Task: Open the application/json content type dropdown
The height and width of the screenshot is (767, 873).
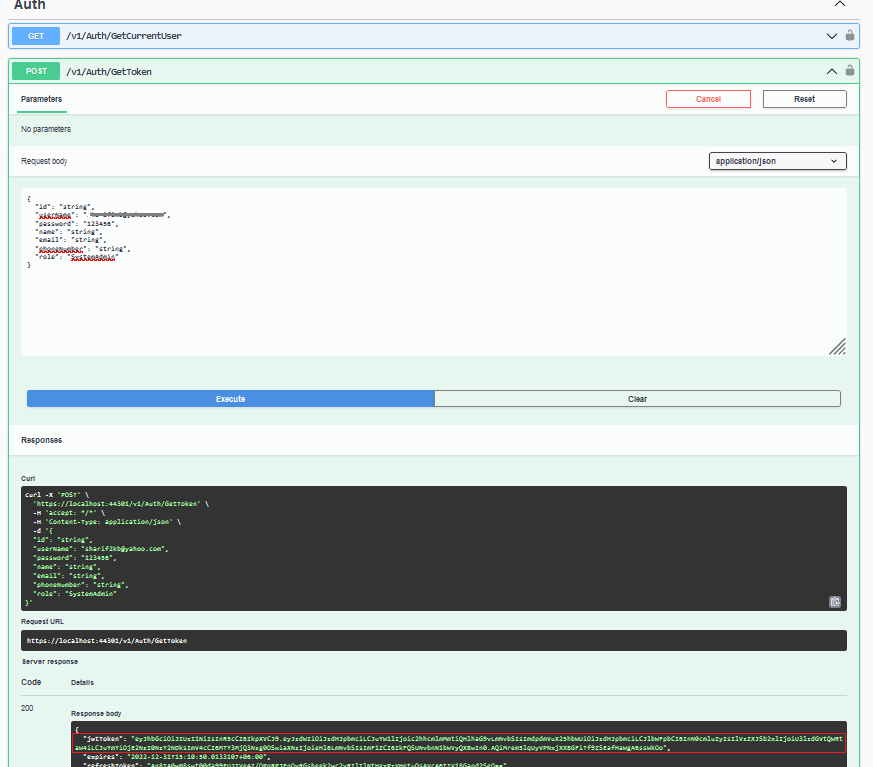Action: pos(778,161)
